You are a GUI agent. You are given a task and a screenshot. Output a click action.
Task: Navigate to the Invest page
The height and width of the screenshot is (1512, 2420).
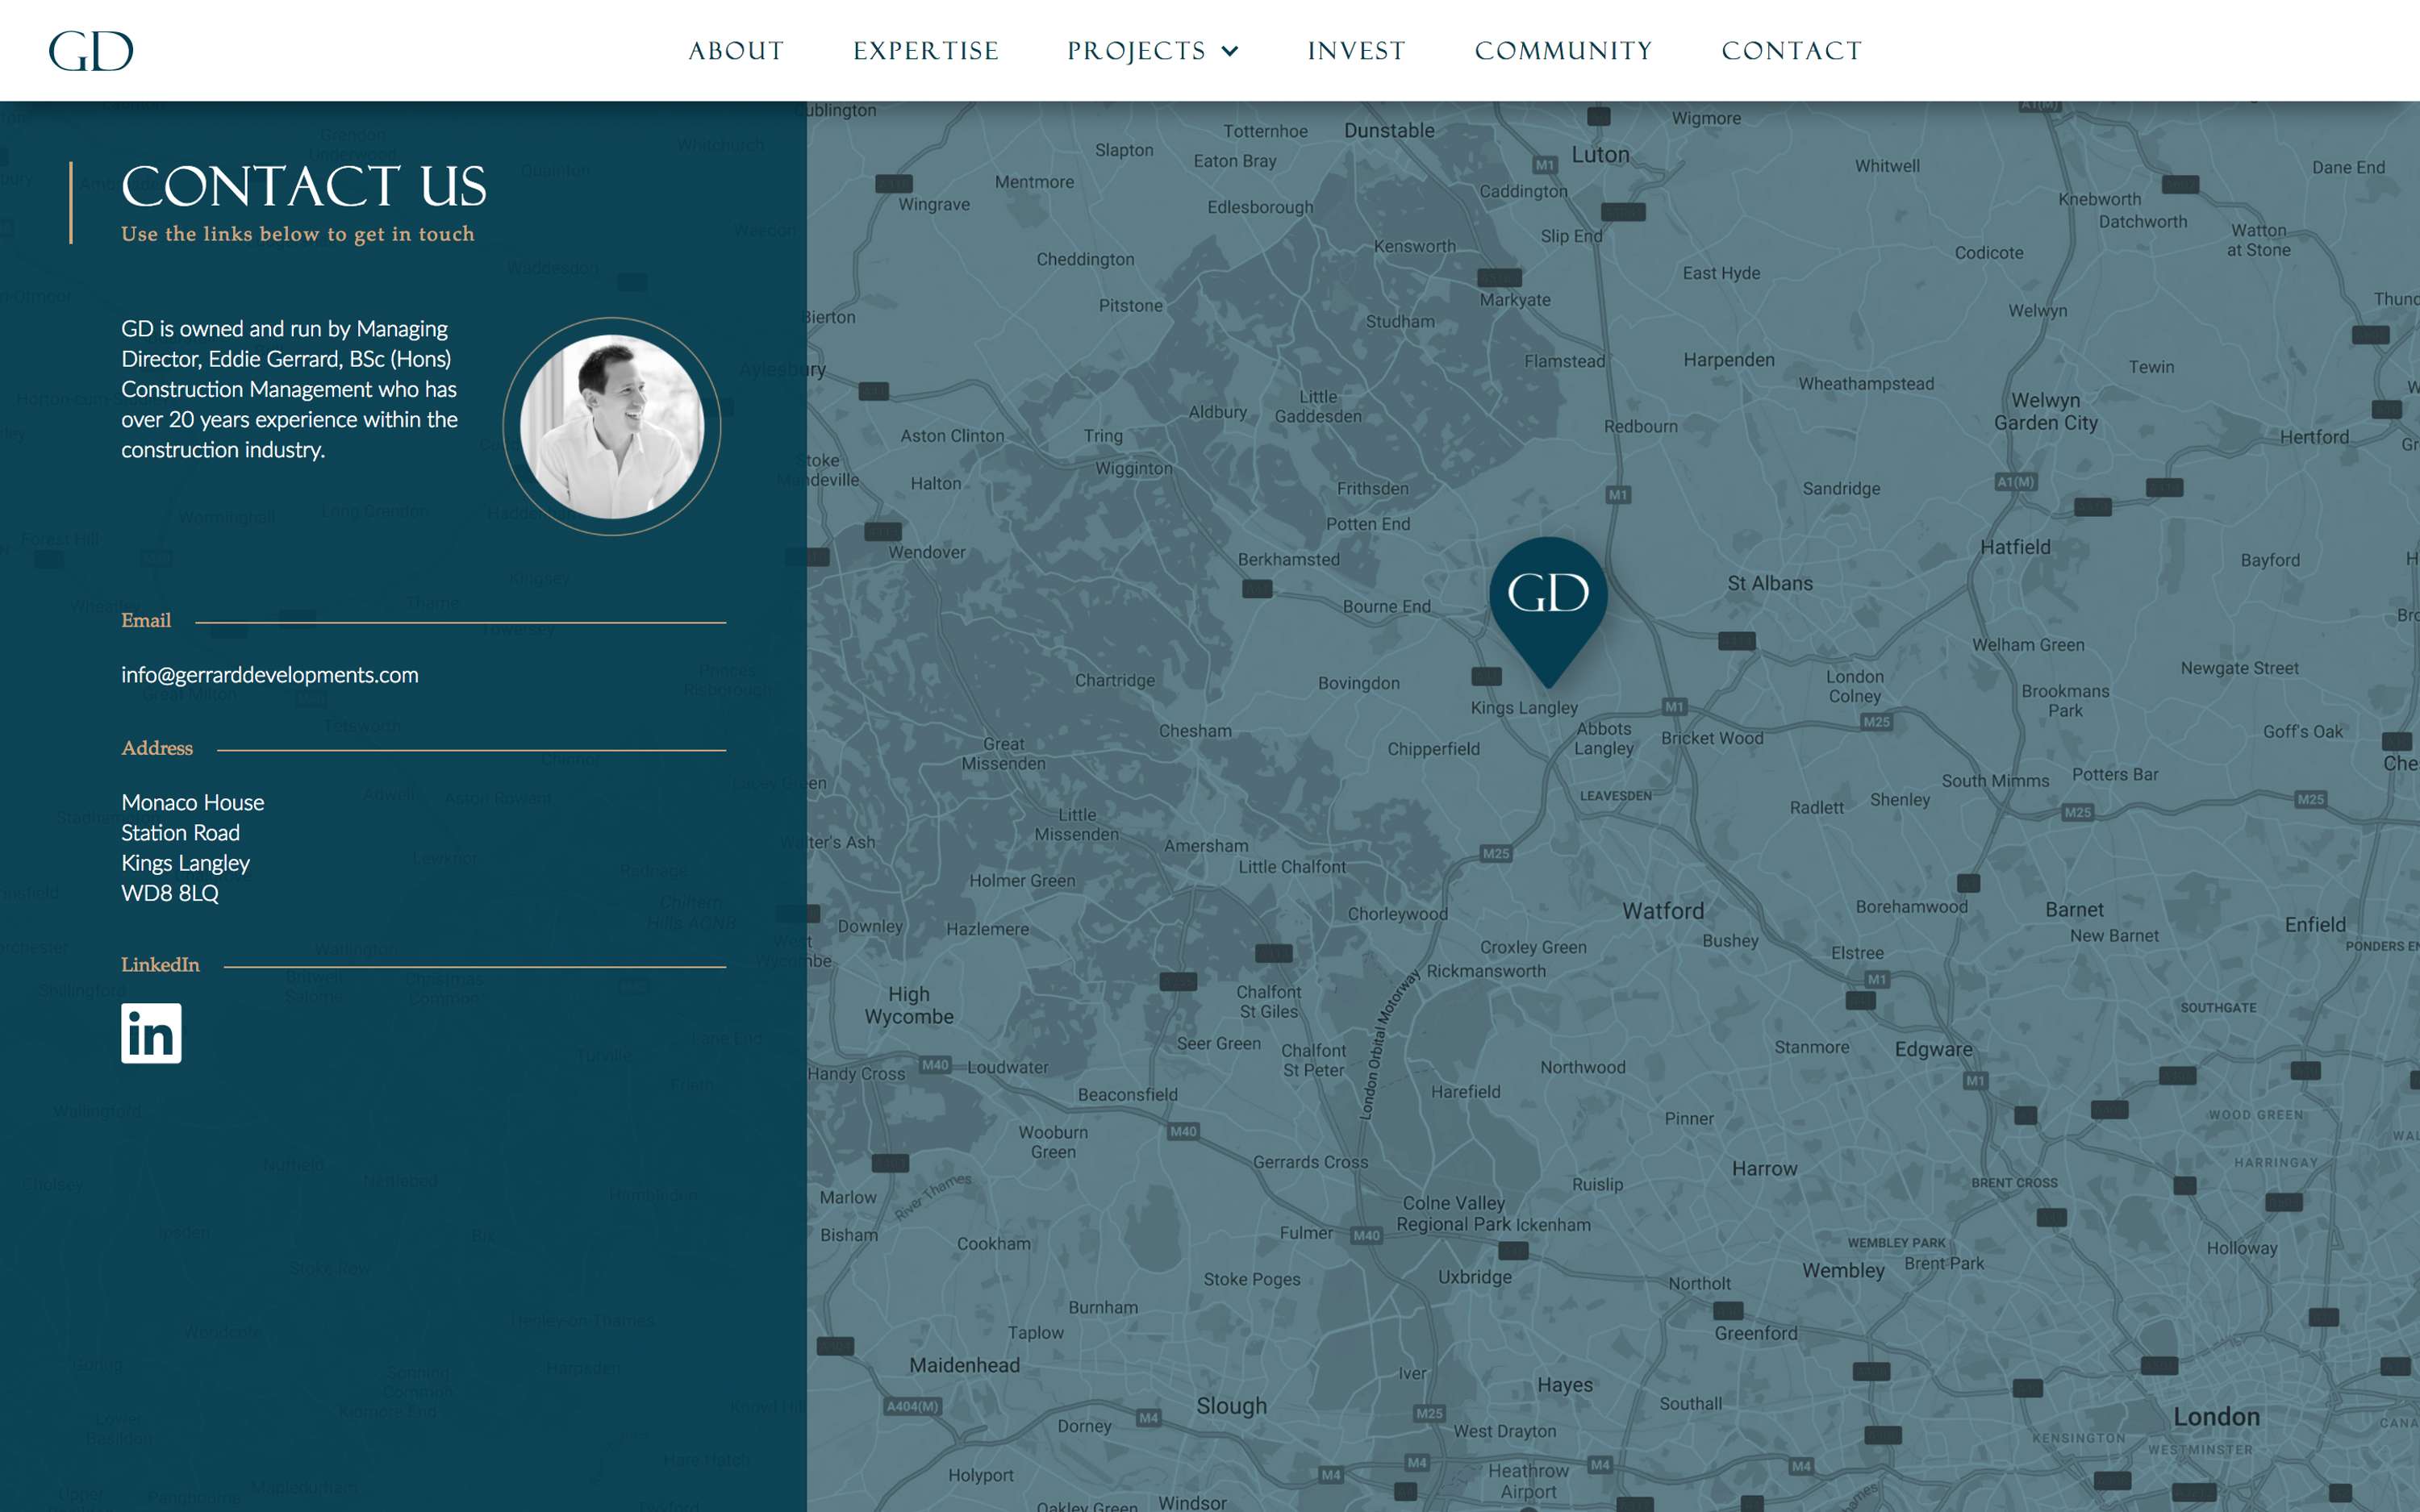pos(1356,51)
